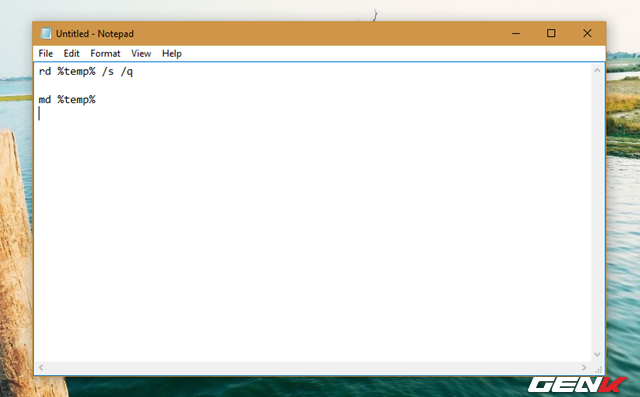The image size is (640, 397).
Task: Close the Untitled Notepad window
Action: pos(587,33)
